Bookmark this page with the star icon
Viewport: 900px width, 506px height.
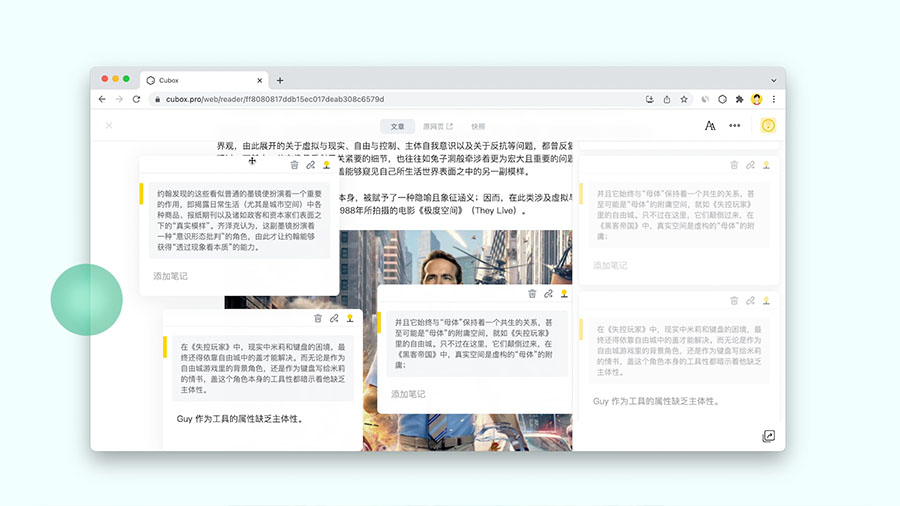pyautogui.click(x=684, y=100)
